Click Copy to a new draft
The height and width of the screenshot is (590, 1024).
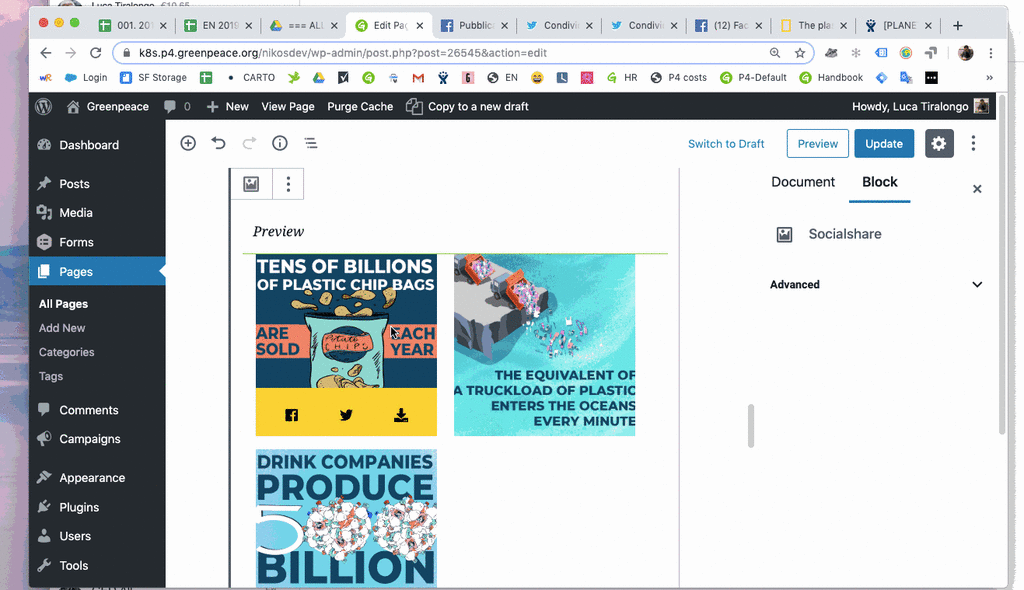tap(468, 107)
